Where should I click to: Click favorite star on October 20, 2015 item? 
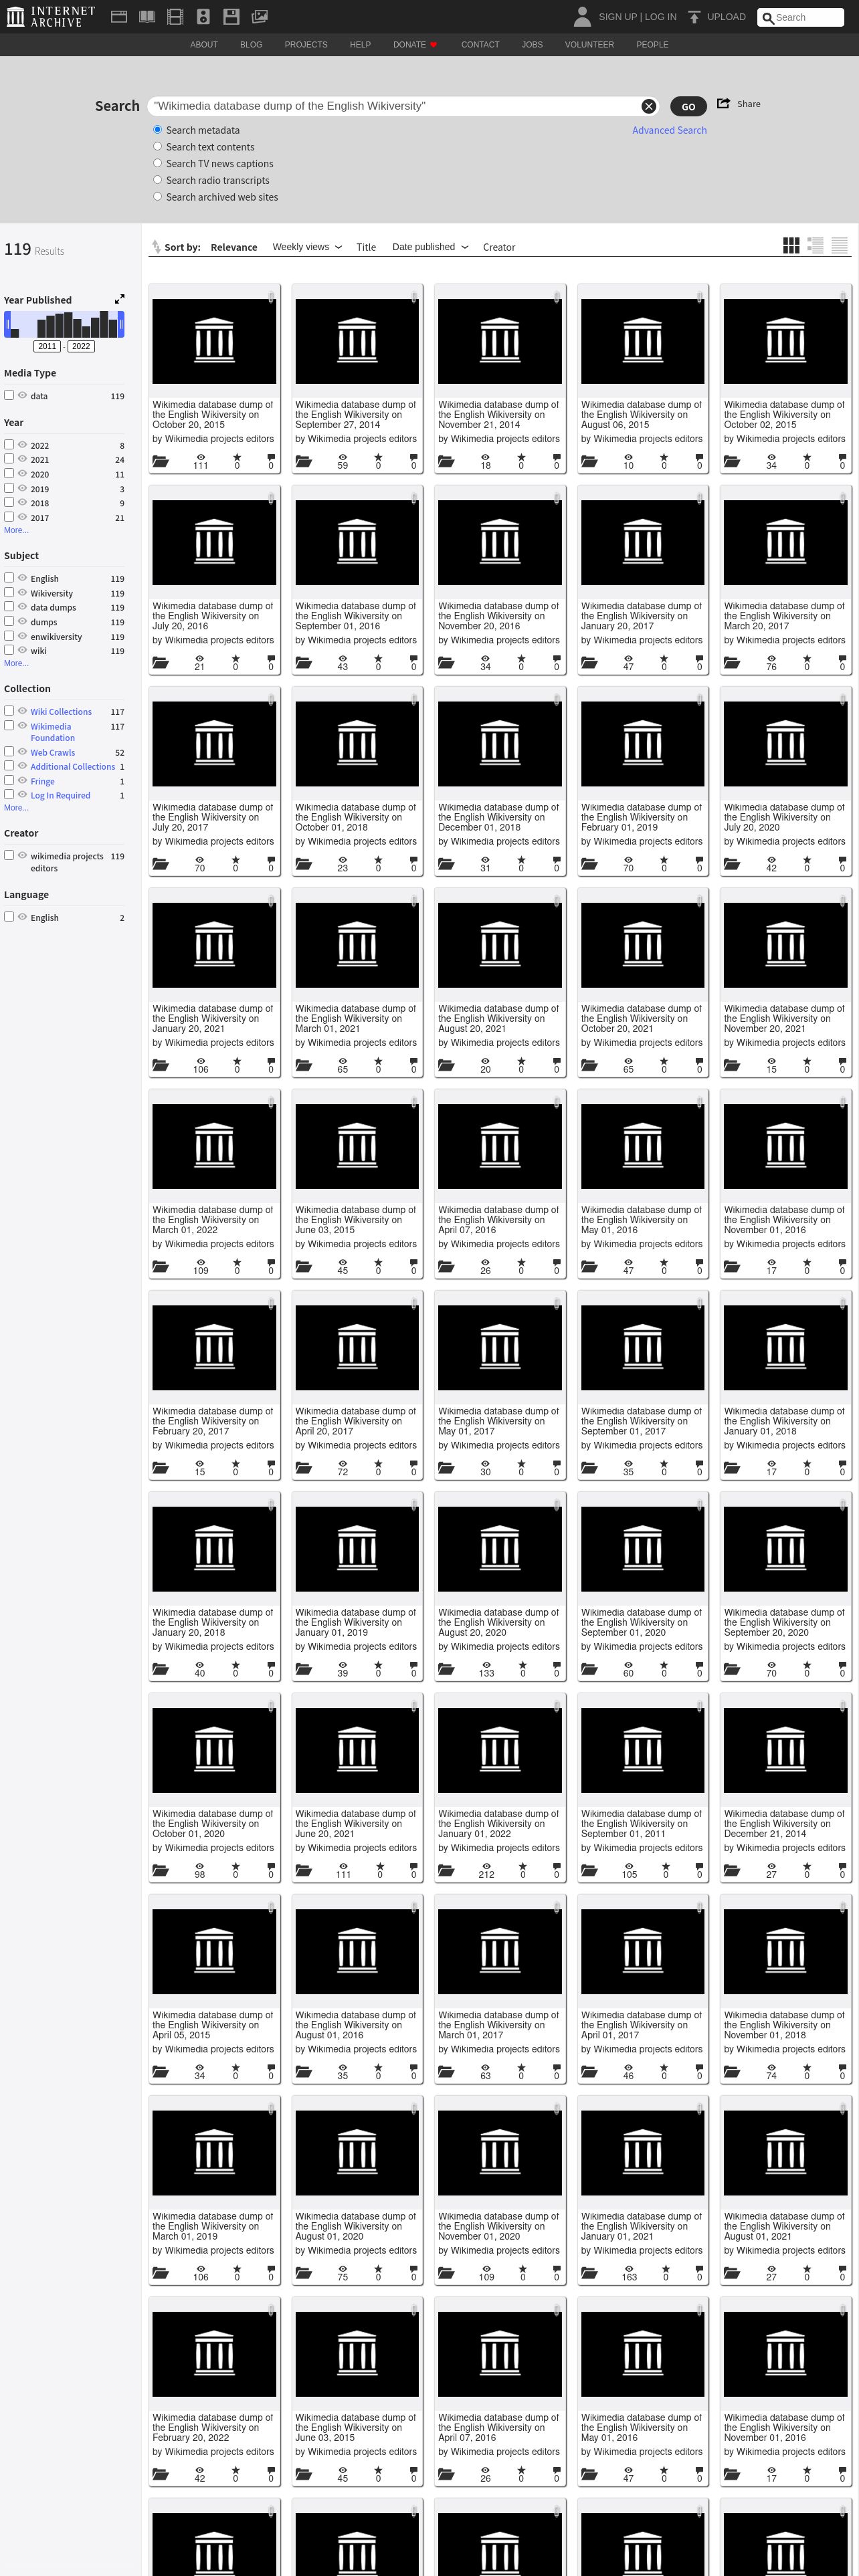coord(237,458)
